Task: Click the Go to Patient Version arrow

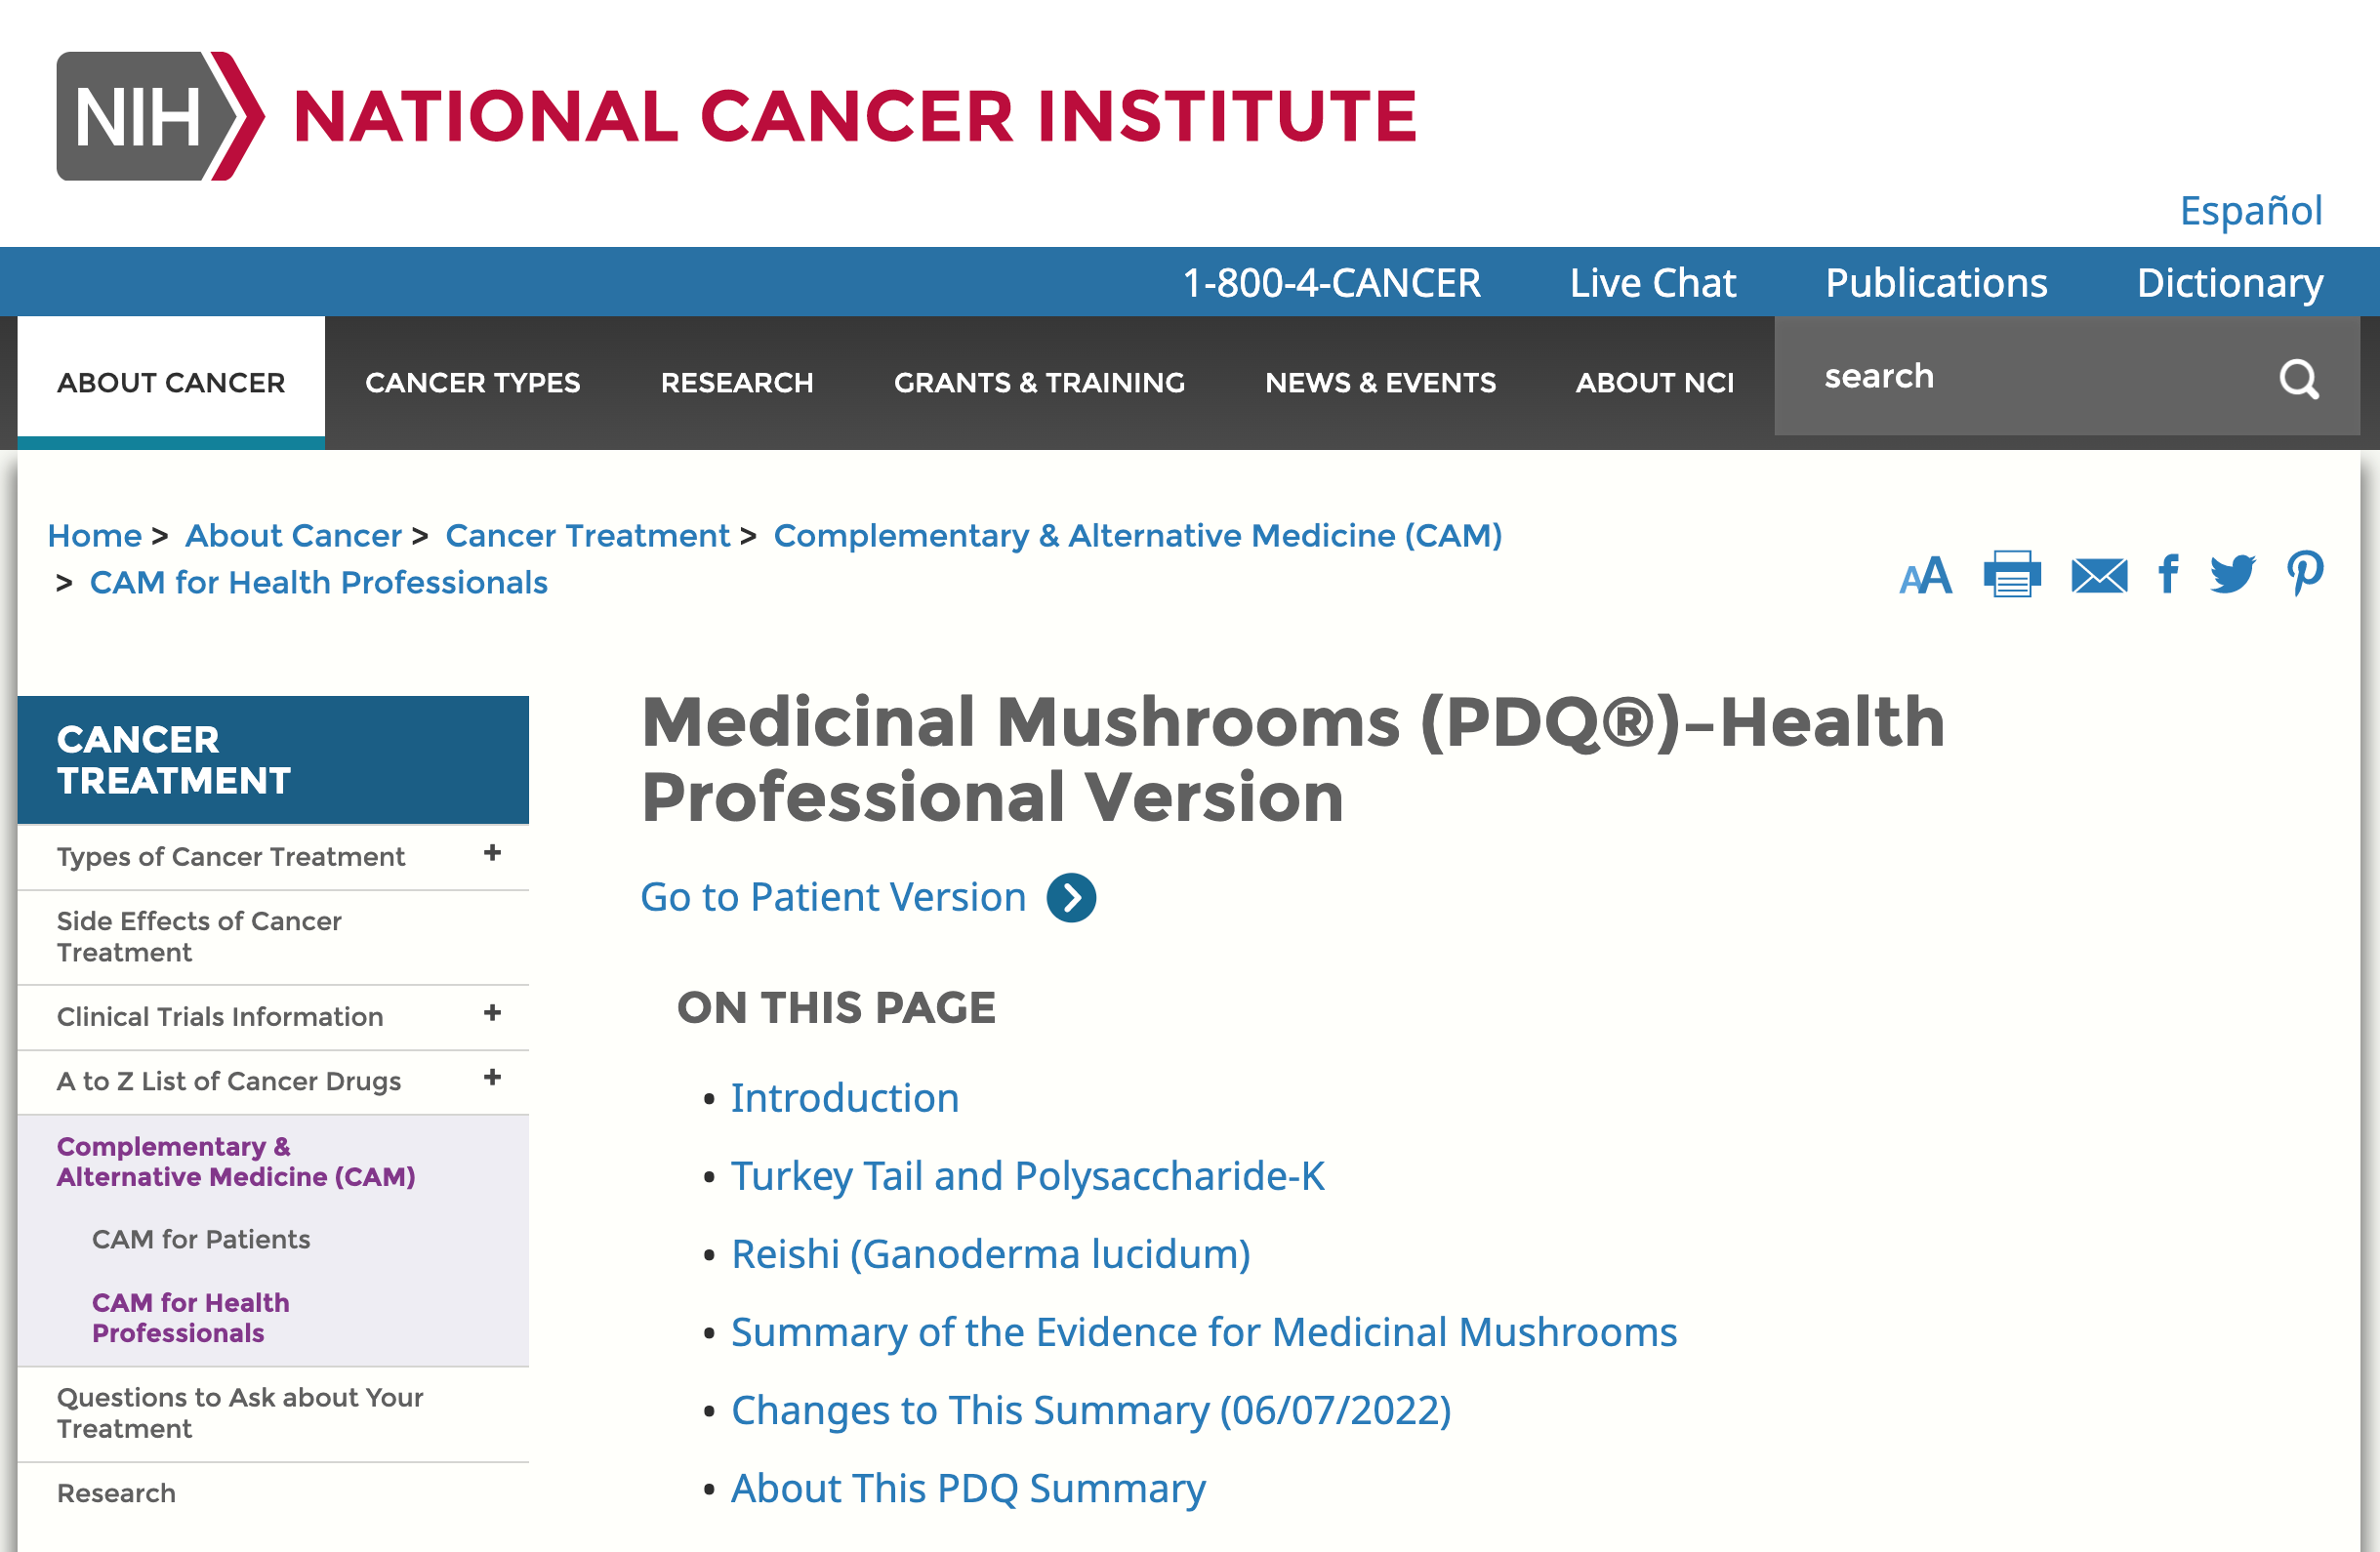Action: (1071, 897)
